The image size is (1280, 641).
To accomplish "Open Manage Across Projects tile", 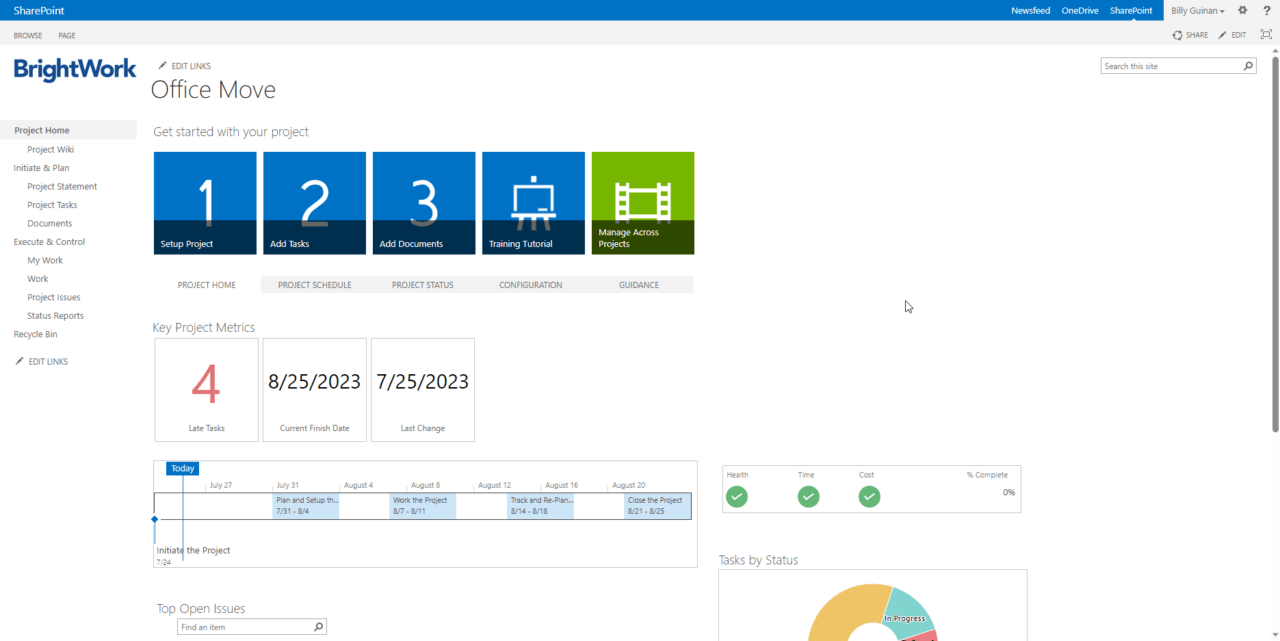I will coord(642,202).
